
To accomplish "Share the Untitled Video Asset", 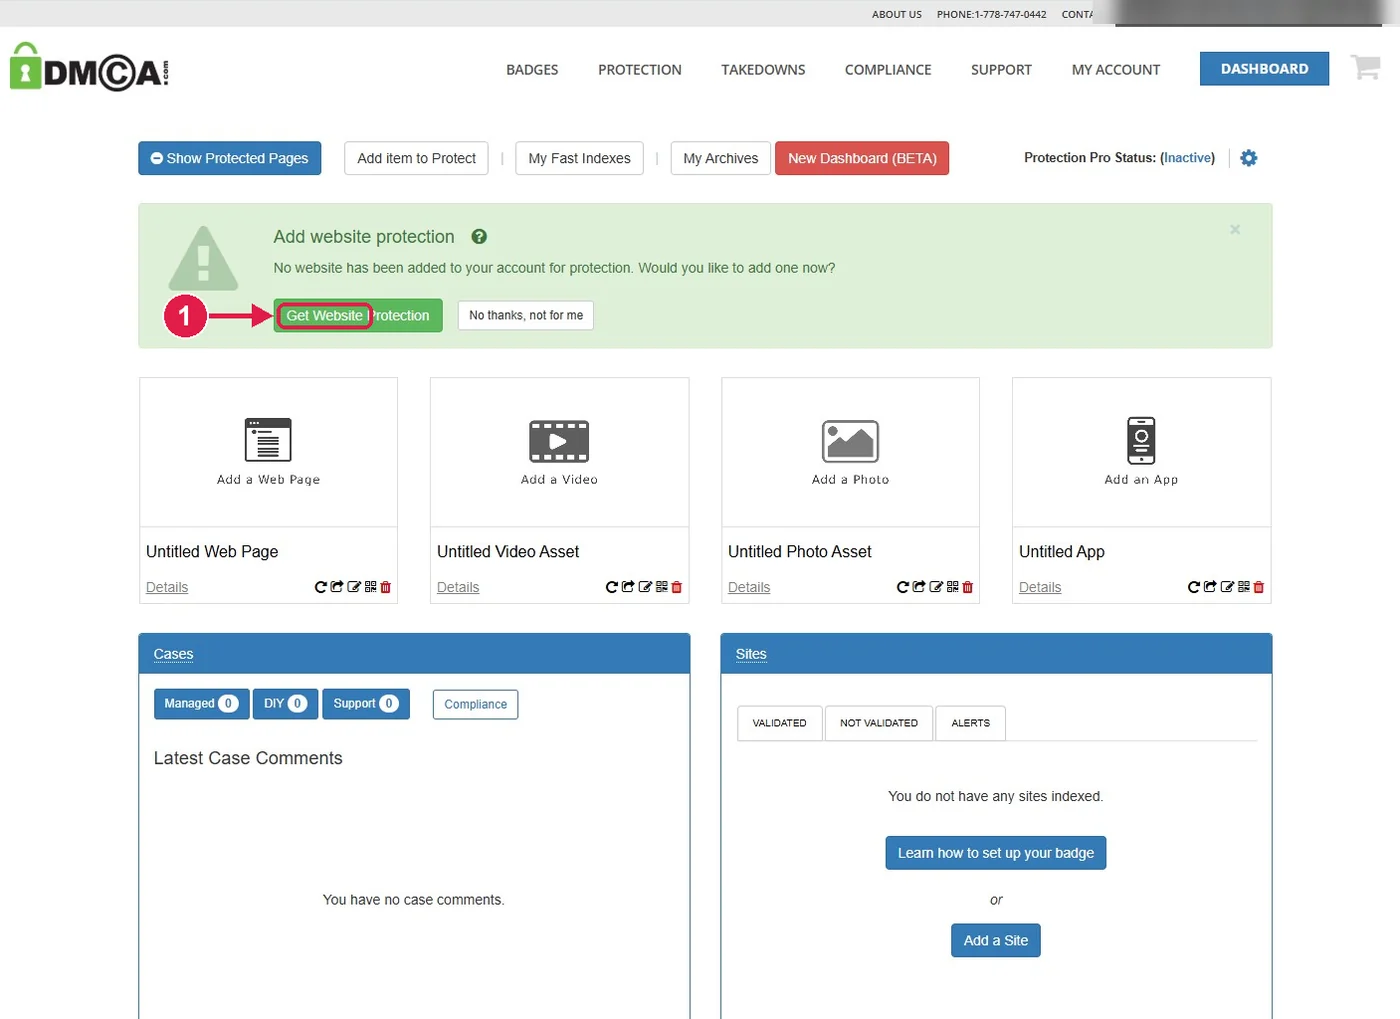I will point(628,587).
